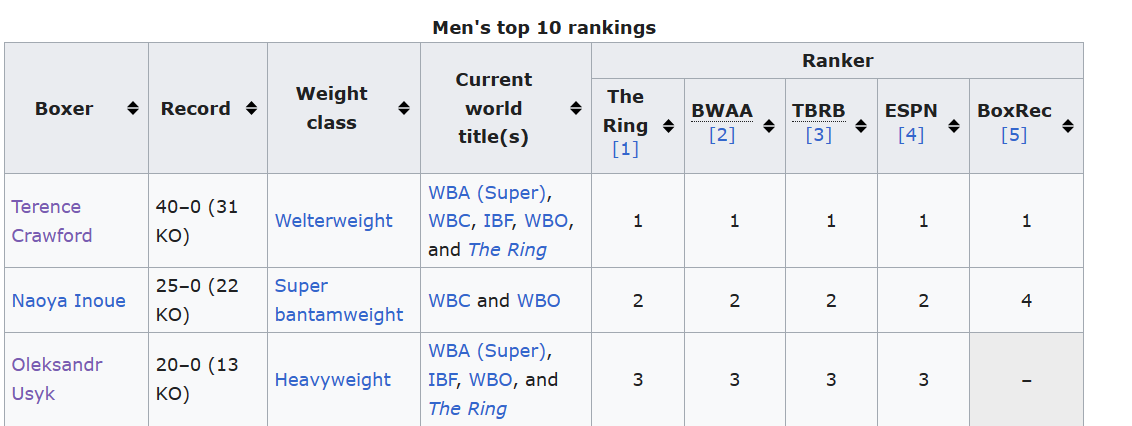
Task: Open reference [4] under ESPN
Action: [911, 134]
